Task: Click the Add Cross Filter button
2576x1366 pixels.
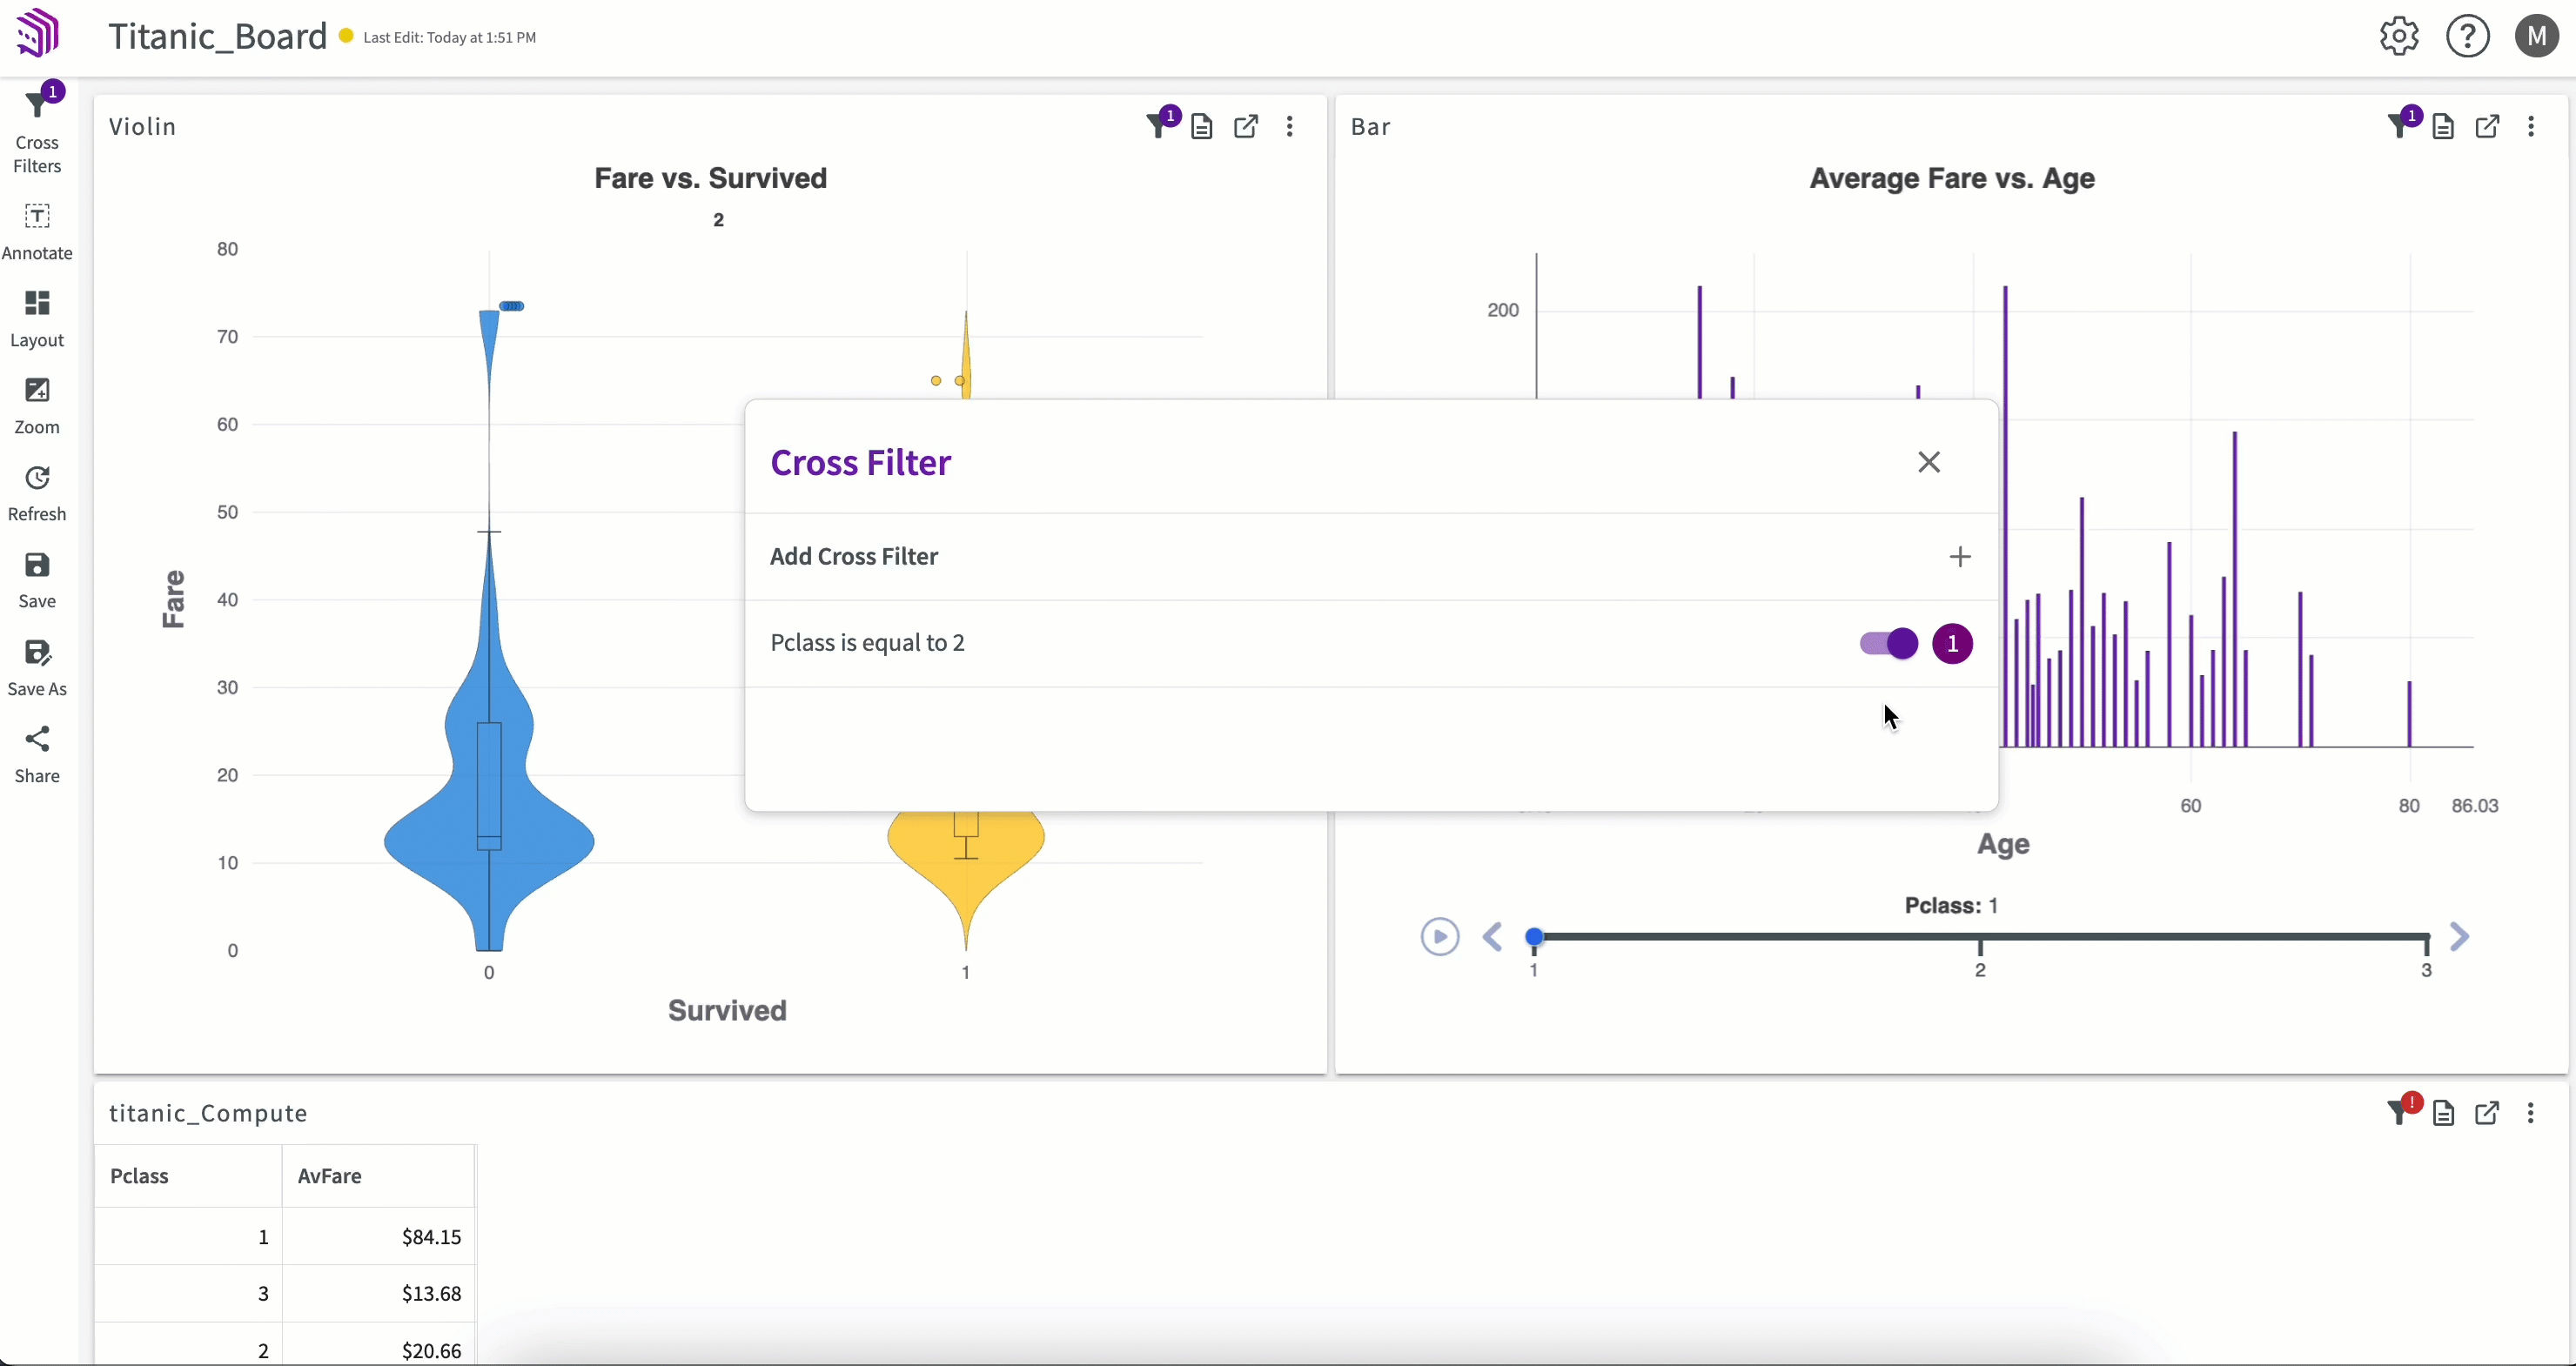Action: pyautogui.click(x=1959, y=557)
